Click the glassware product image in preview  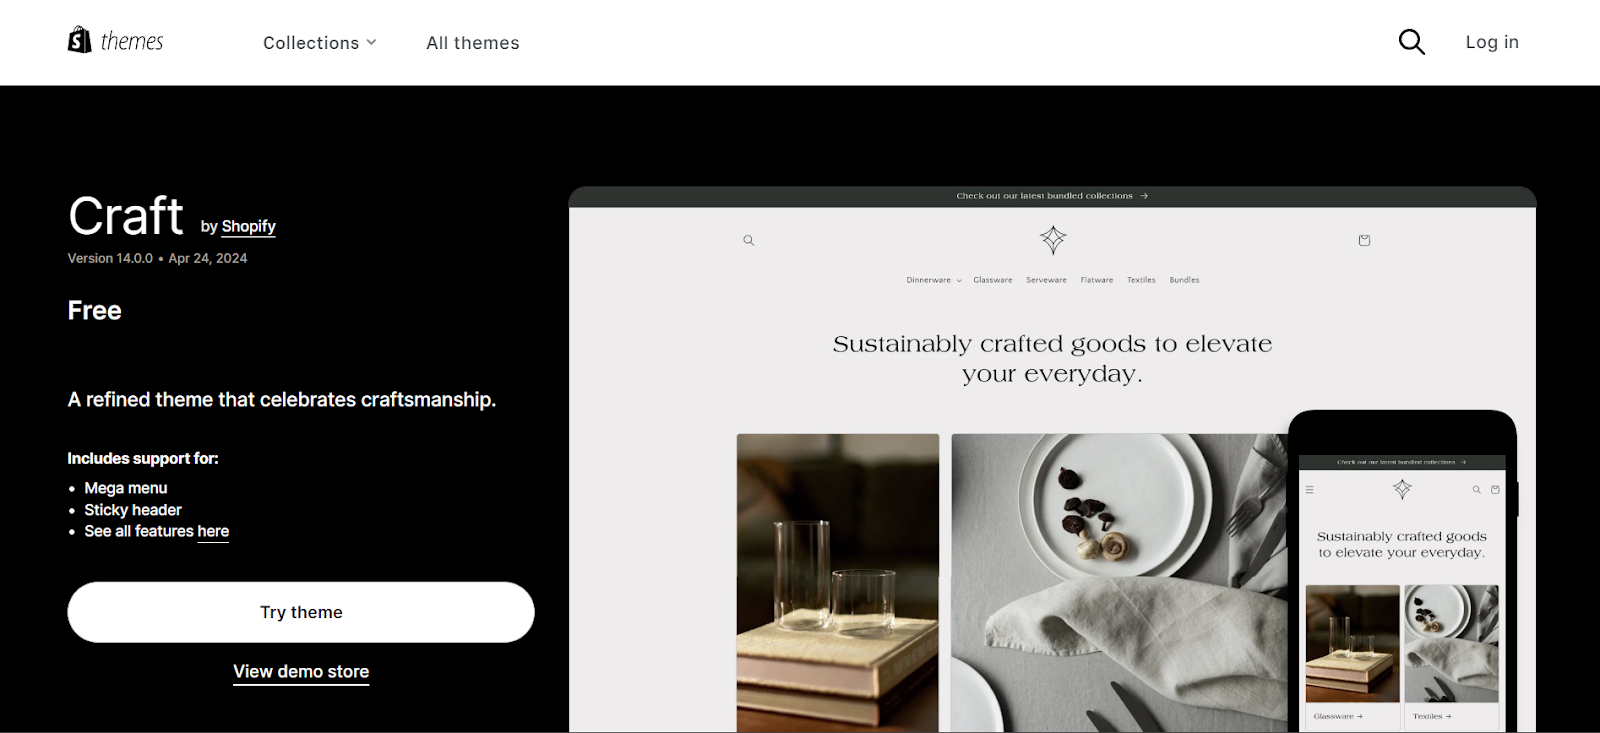click(x=838, y=583)
